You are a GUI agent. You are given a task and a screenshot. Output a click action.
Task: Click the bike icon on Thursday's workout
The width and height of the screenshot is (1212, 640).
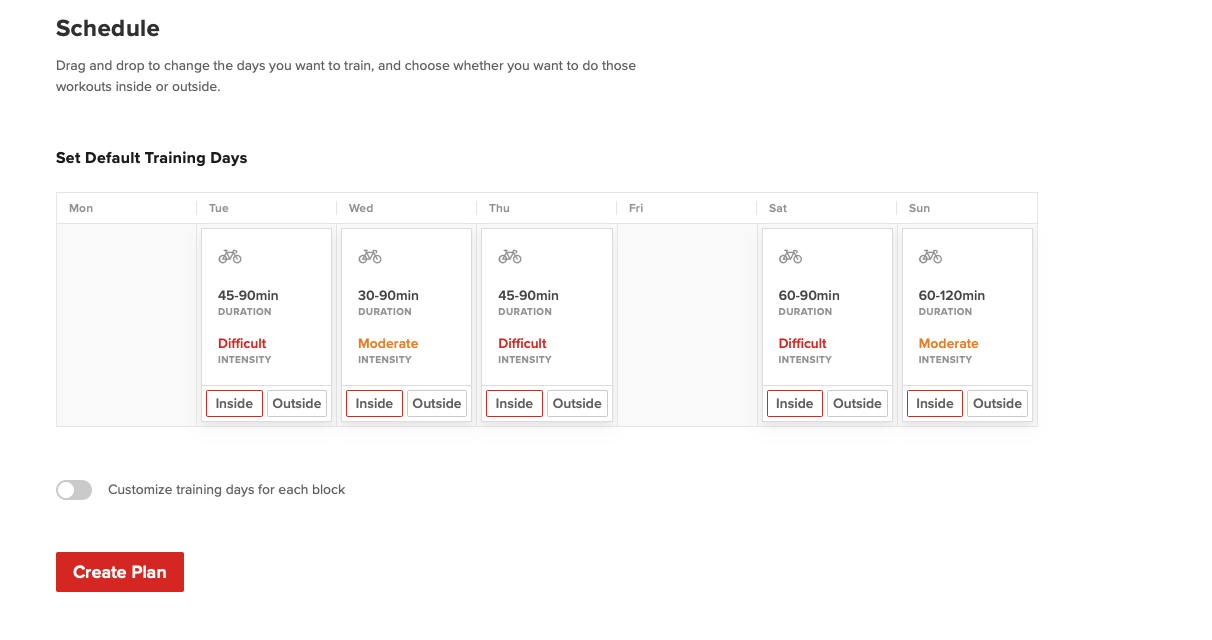(510, 257)
